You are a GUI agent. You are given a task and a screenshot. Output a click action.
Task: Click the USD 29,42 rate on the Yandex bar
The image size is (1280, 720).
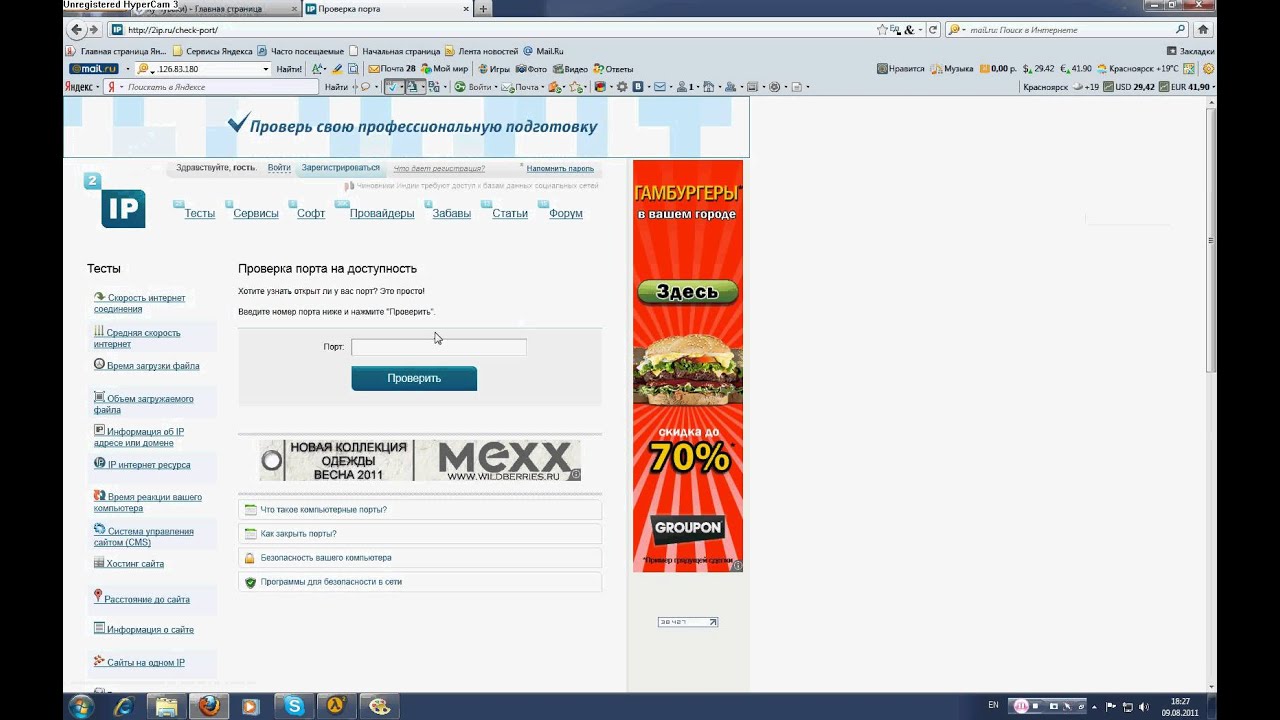tap(1128, 87)
